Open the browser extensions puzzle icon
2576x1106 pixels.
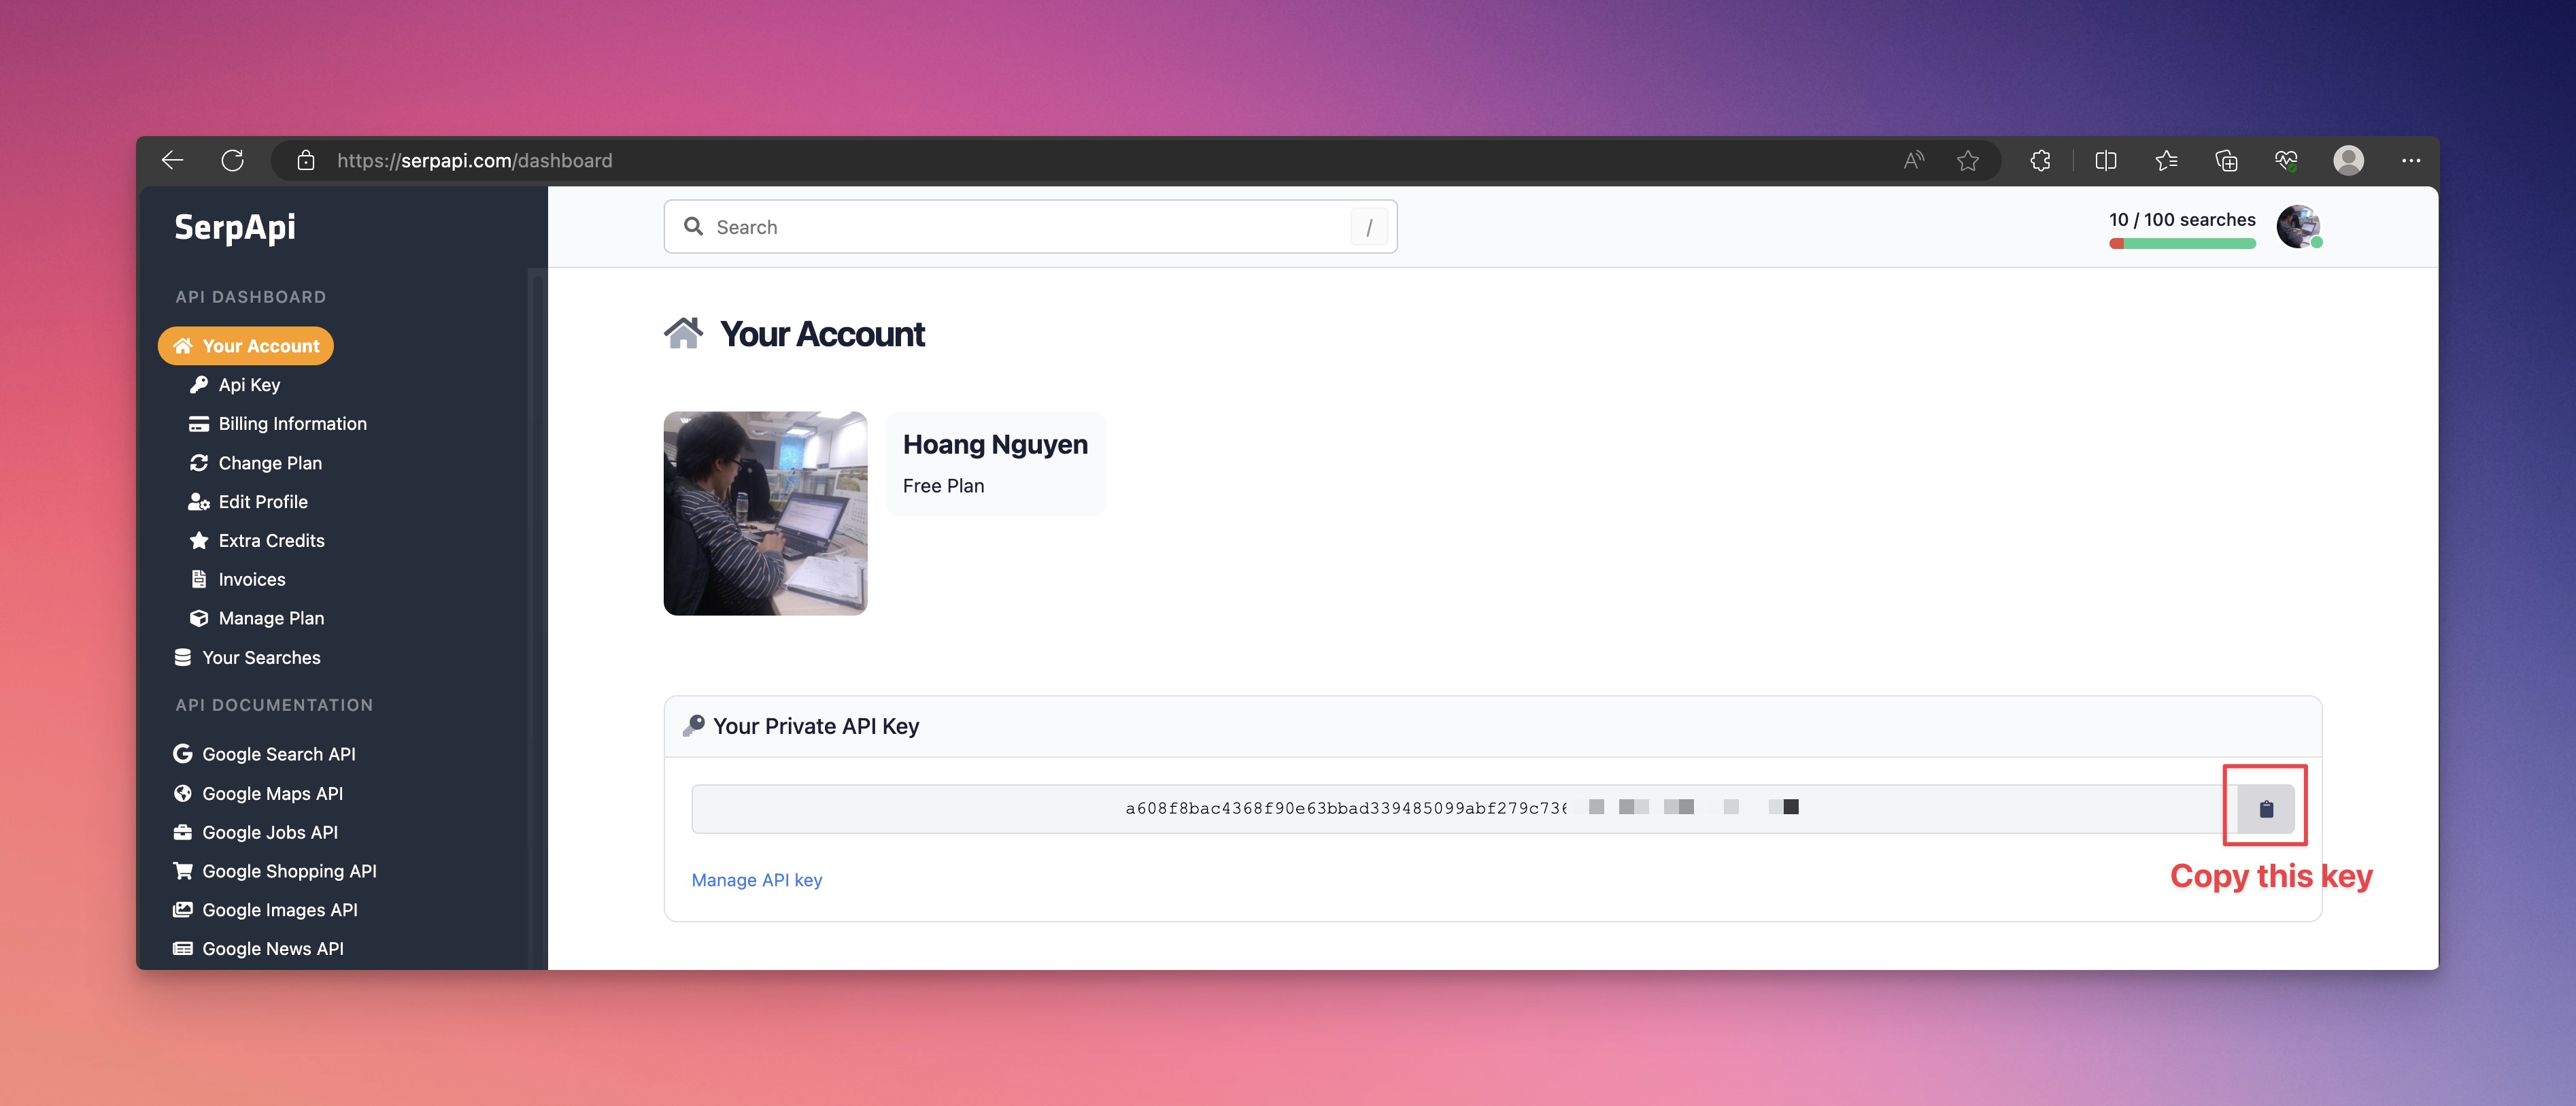[2040, 160]
